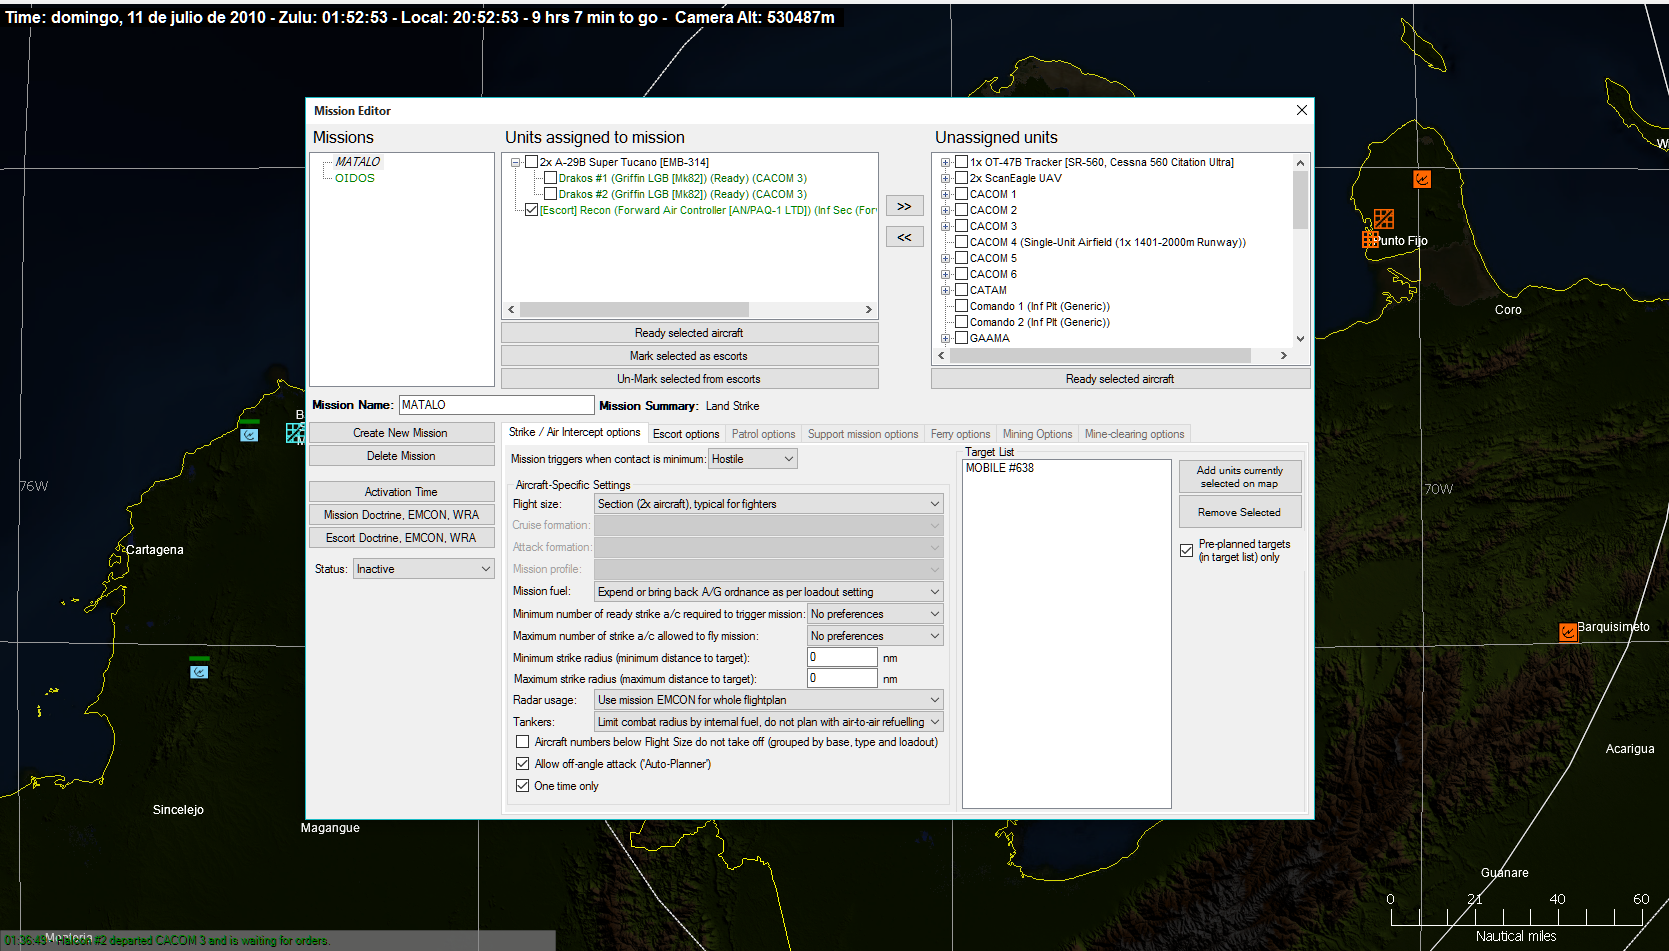Click the Maximum strike radius field
Viewport: 1669px width, 951px height.
point(842,678)
